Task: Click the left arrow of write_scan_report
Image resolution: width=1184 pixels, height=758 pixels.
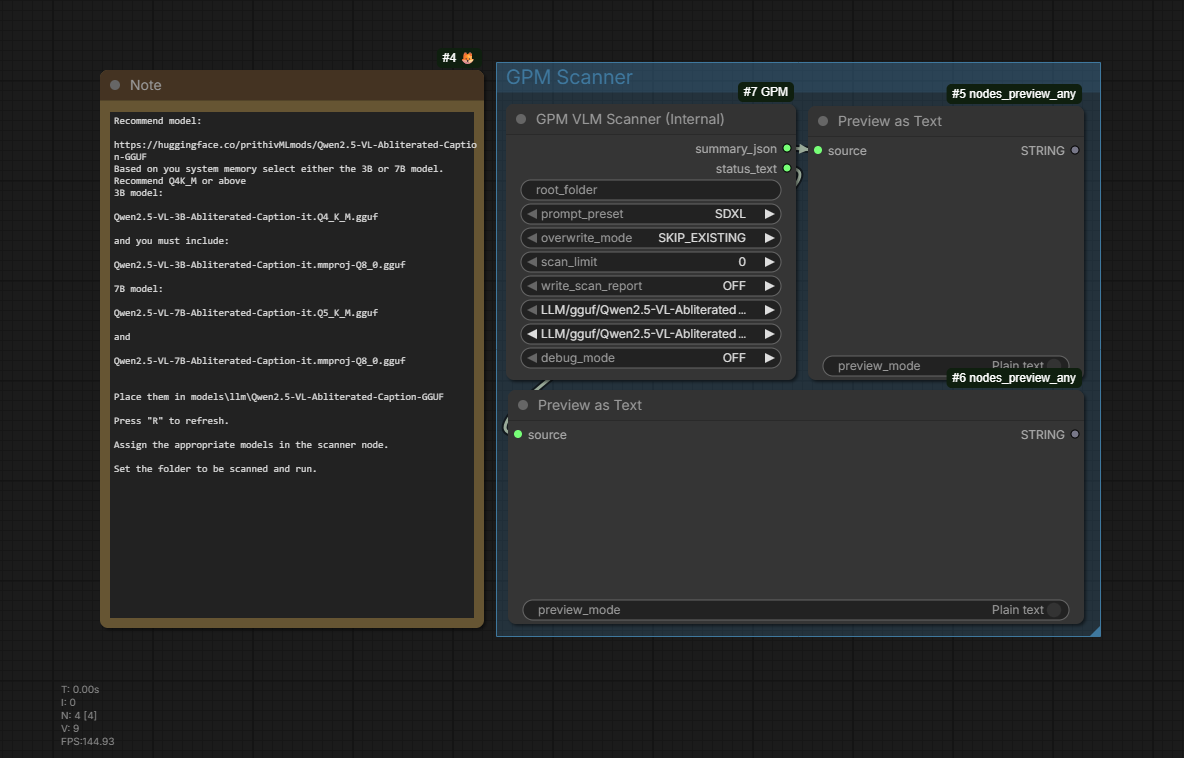Action: (532, 286)
